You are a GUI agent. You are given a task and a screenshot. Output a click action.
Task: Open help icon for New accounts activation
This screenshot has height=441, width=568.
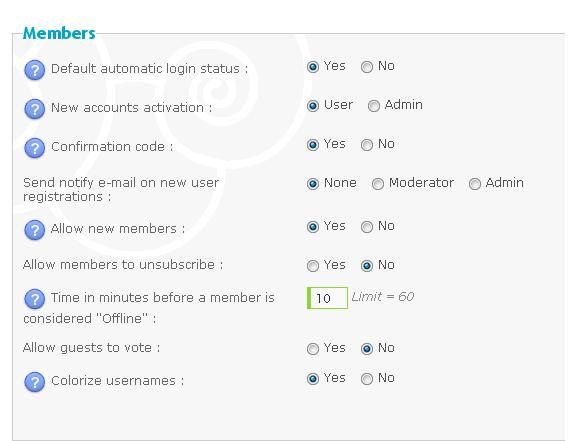click(34, 109)
